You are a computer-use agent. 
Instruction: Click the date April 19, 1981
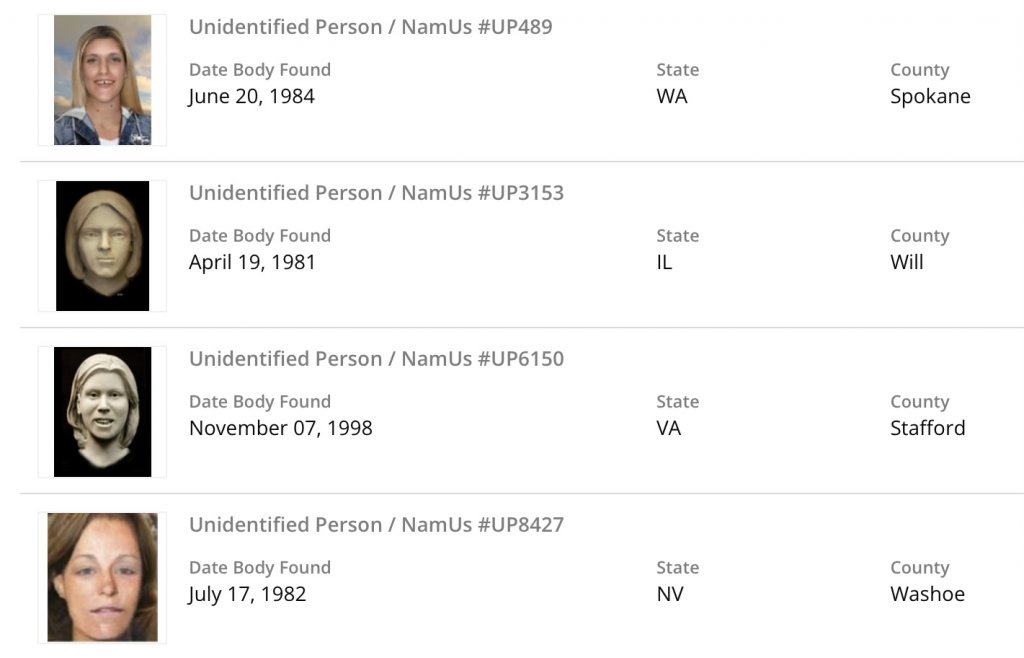point(252,263)
